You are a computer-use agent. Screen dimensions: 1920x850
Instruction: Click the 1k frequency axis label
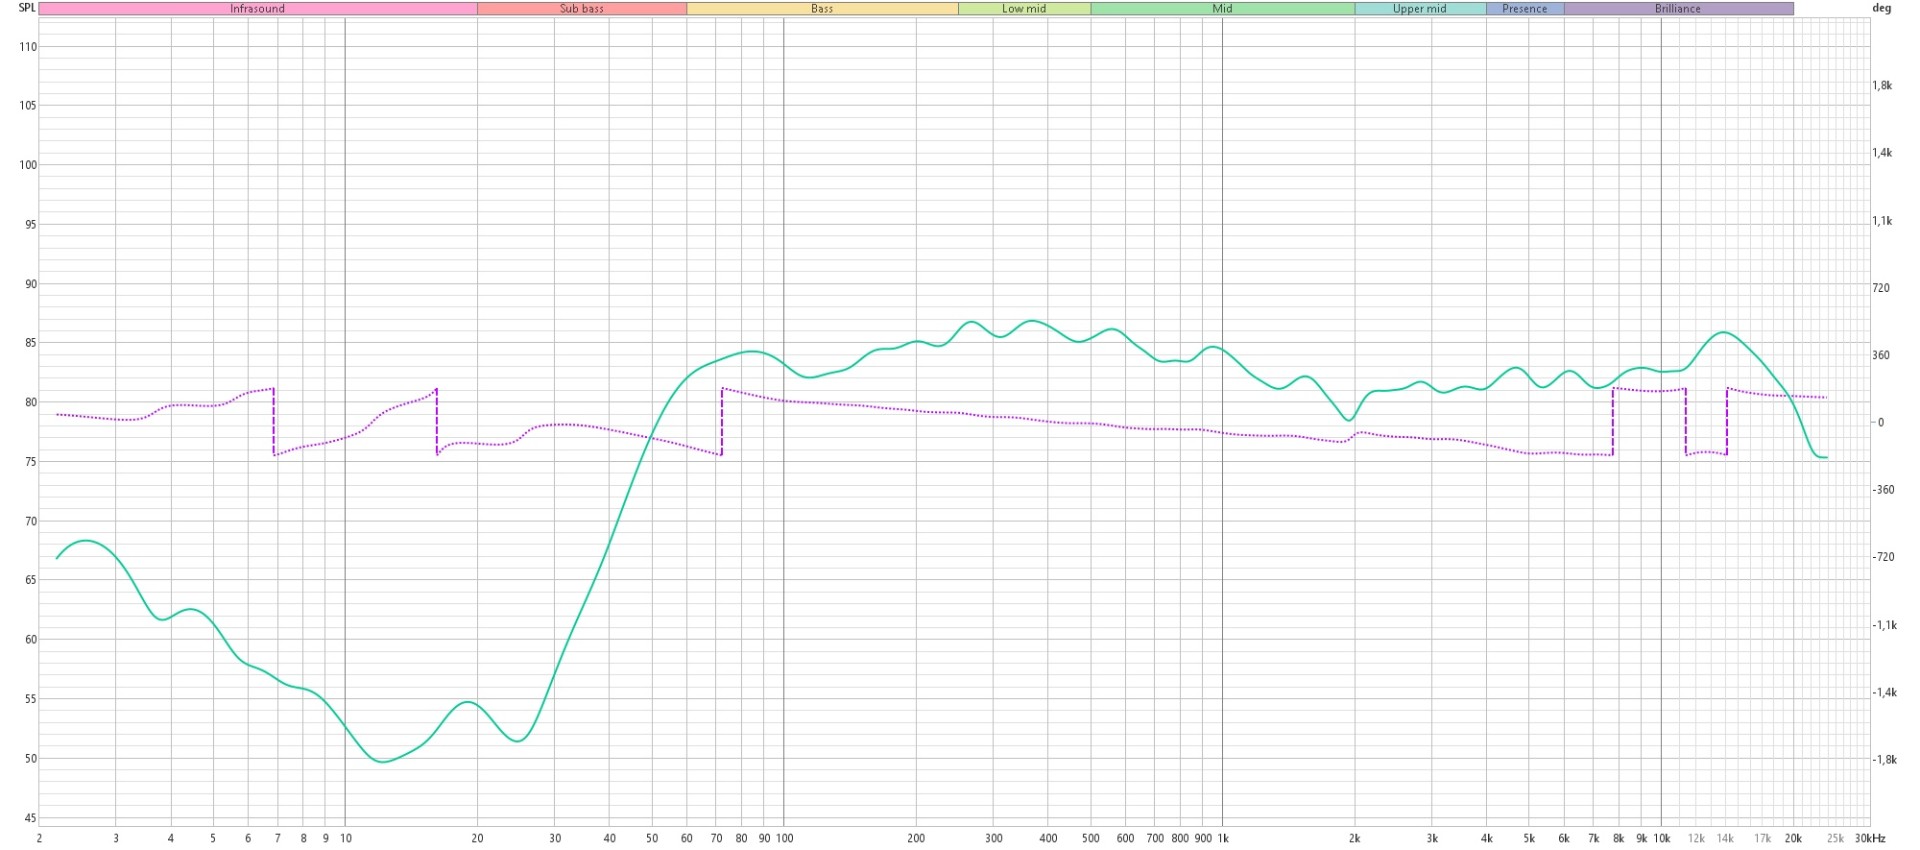(1222, 838)
